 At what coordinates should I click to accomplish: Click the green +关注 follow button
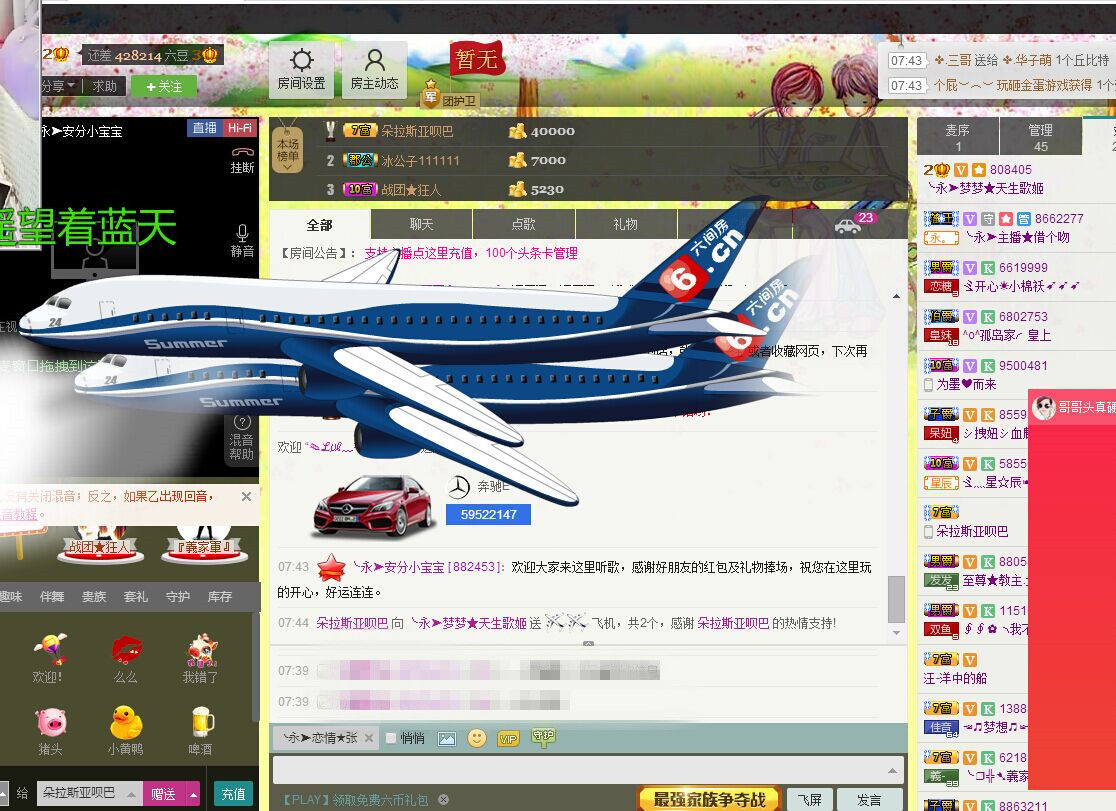pyautogui.click(x=164, y=86)
